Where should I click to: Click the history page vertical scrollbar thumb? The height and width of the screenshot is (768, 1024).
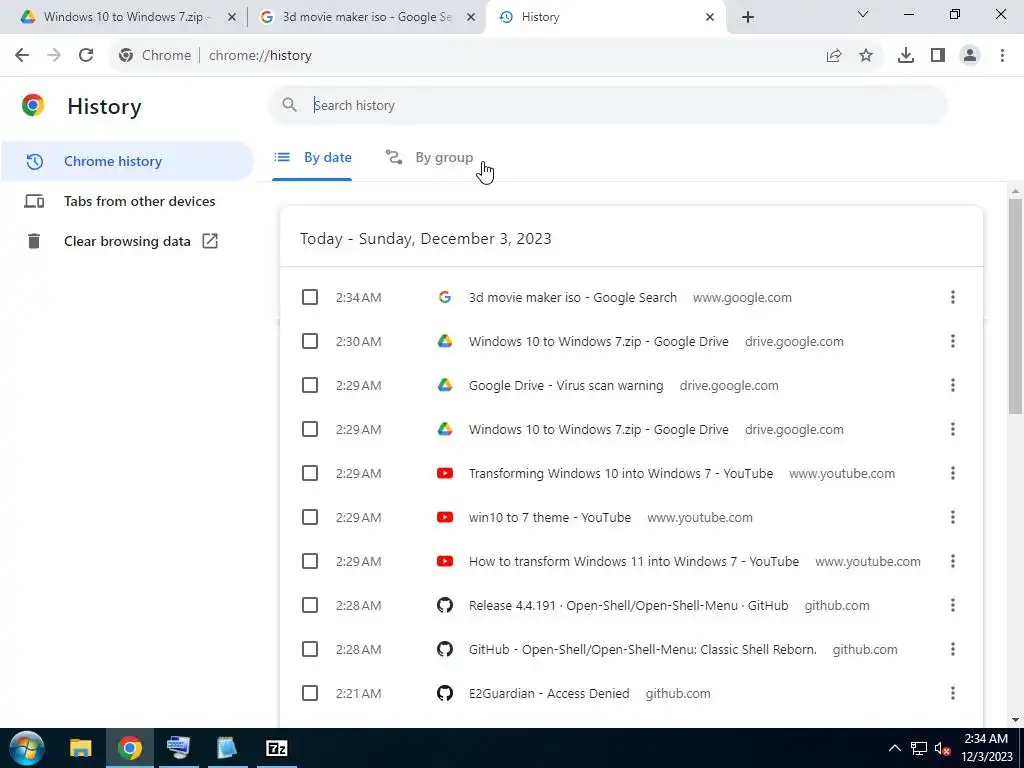tap(1014, 306)
